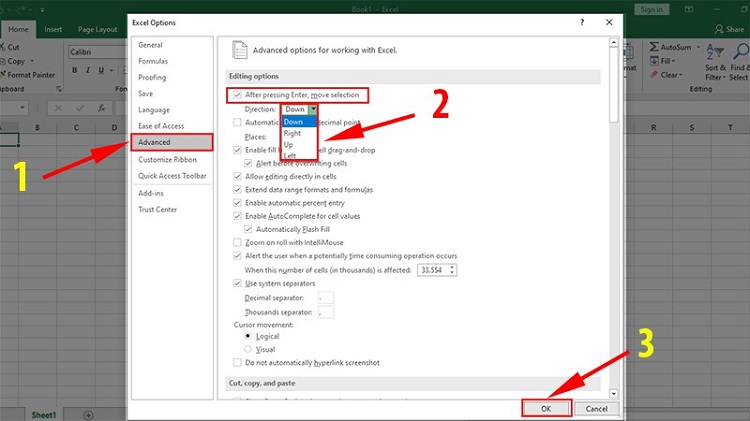This screenshot has width=750, height=421.
Task: Click the Cancel button
Action: coord(596,409)
